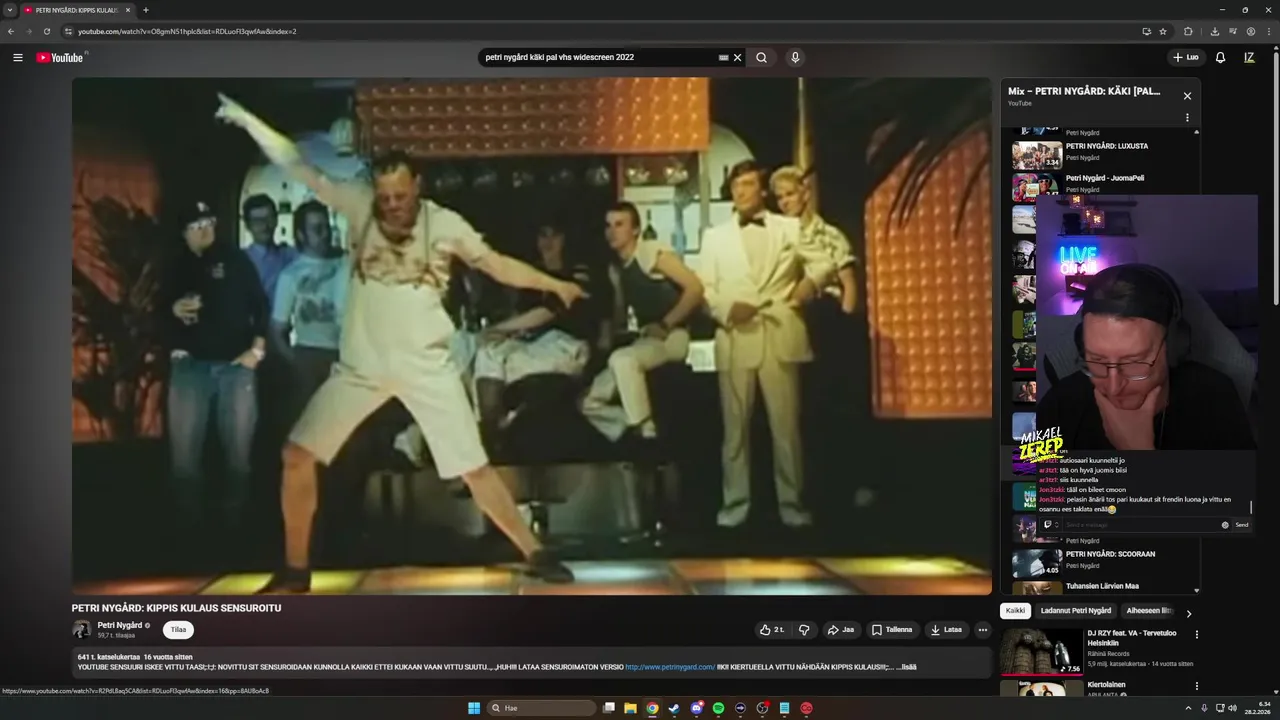Open the chat emoji picker

click(1225, 524)
